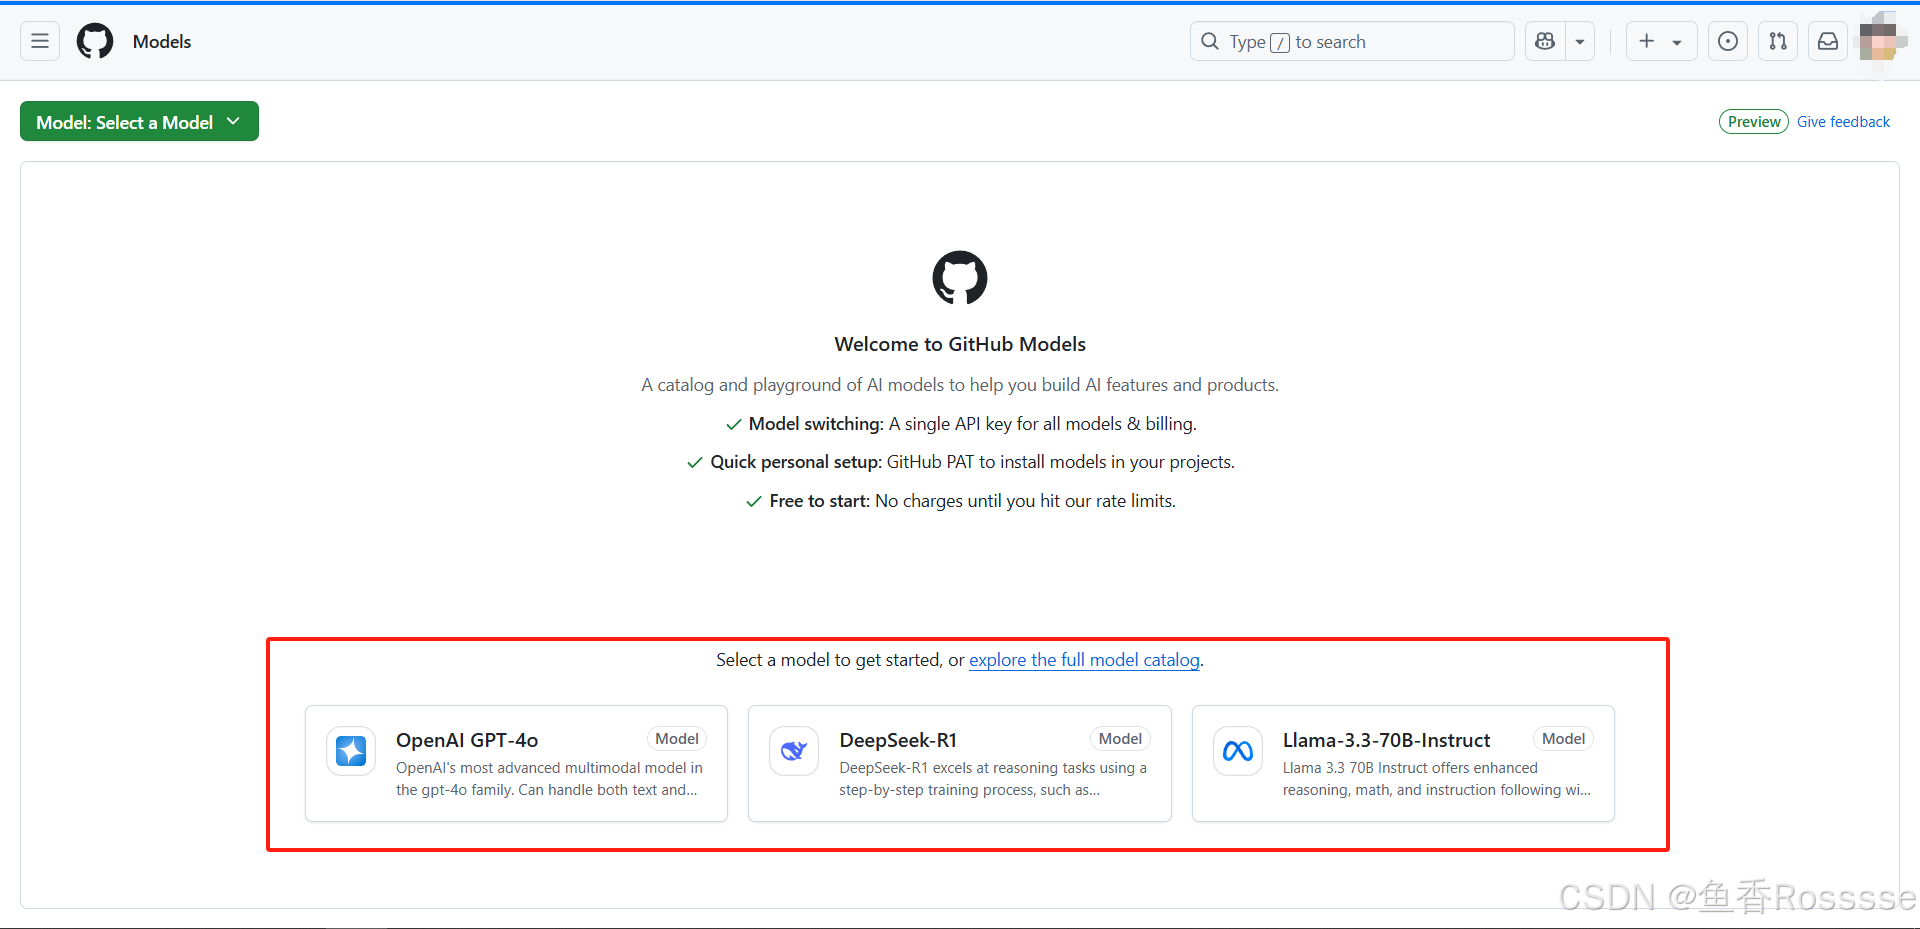The height and width of the screenshot is (929, 1920).
Task: Click the Model badge on Llama-3.3-70B-Instruct card
Action: (x=1563, y=739)
